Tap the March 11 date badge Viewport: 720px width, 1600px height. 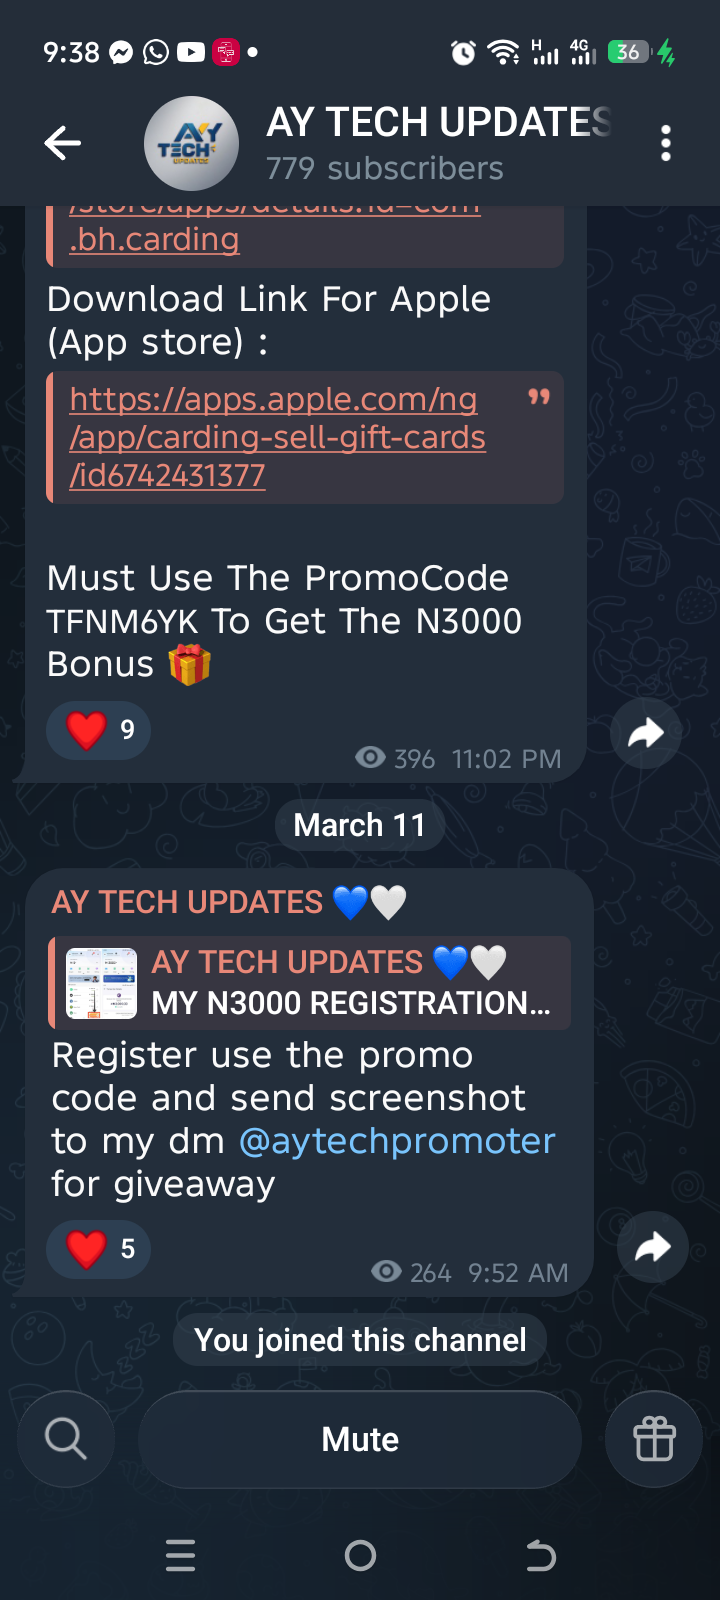tap(360, 825)
